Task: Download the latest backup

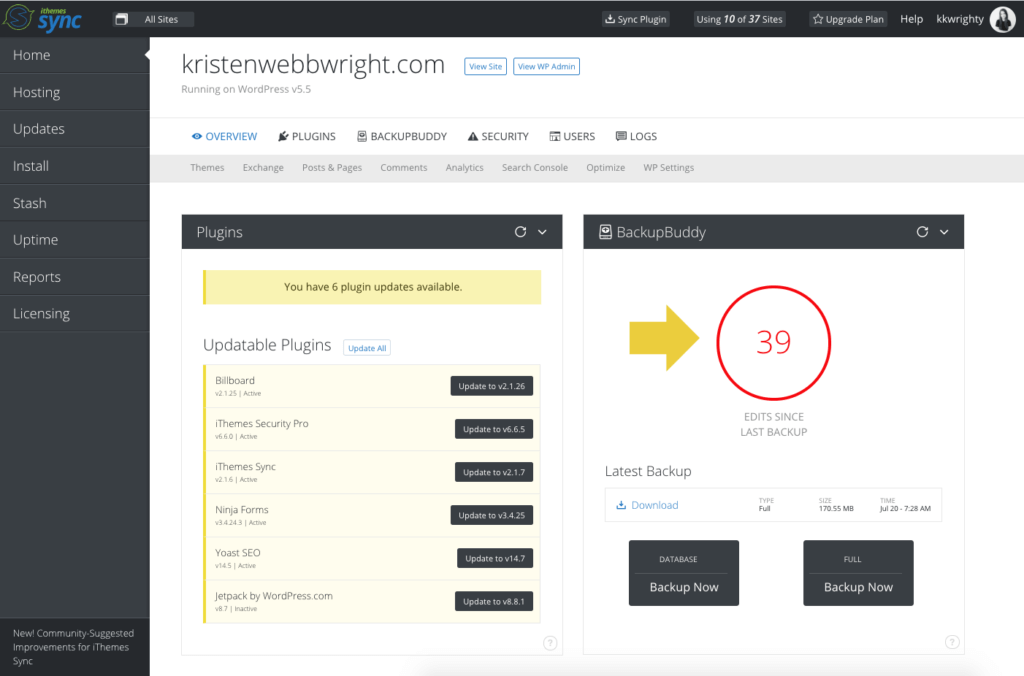Action: 647,505
